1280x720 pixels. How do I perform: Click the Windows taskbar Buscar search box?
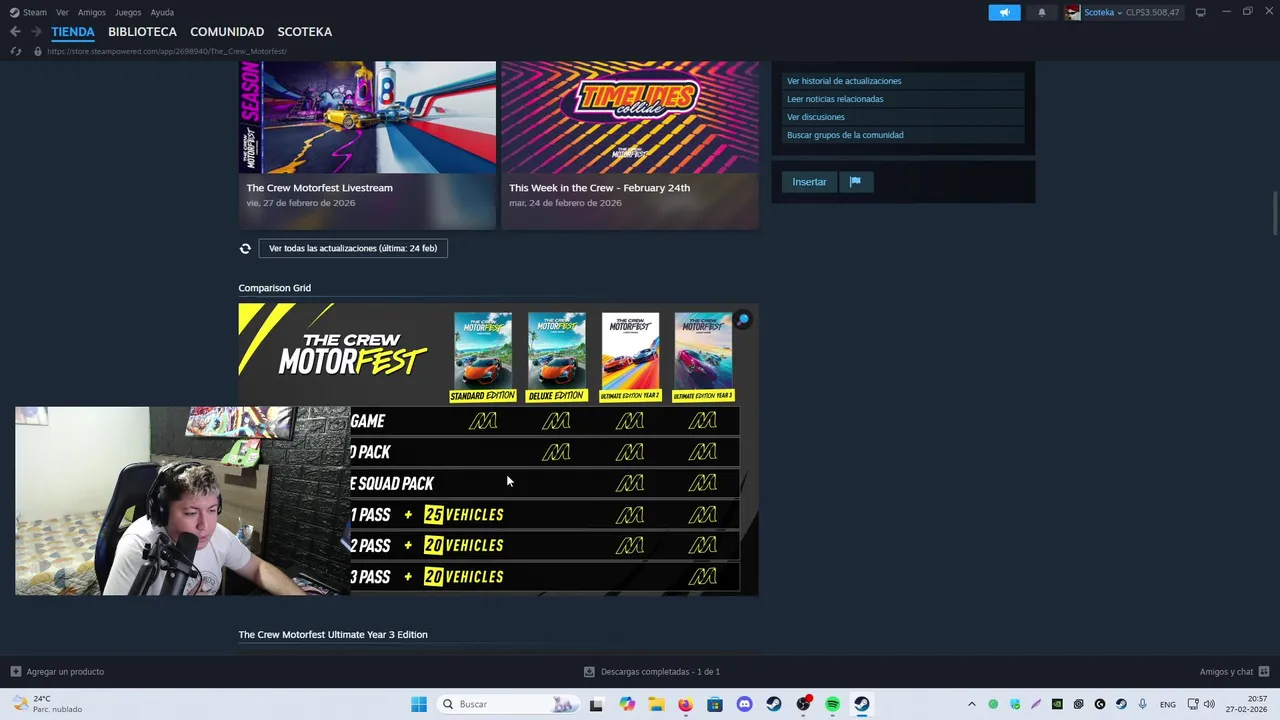(508, 704)
